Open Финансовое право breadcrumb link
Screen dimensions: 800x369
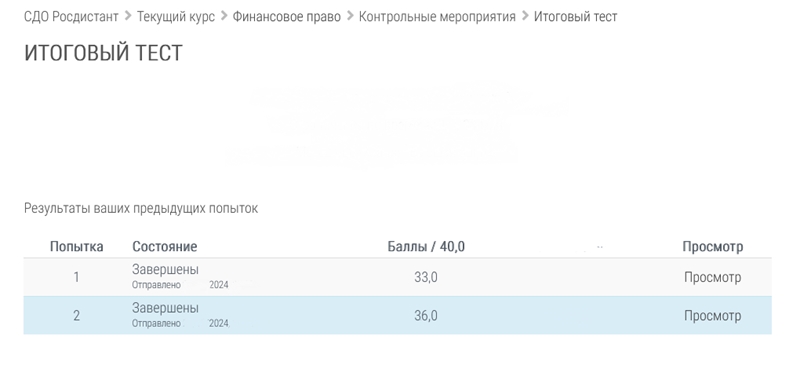(286, 16)
